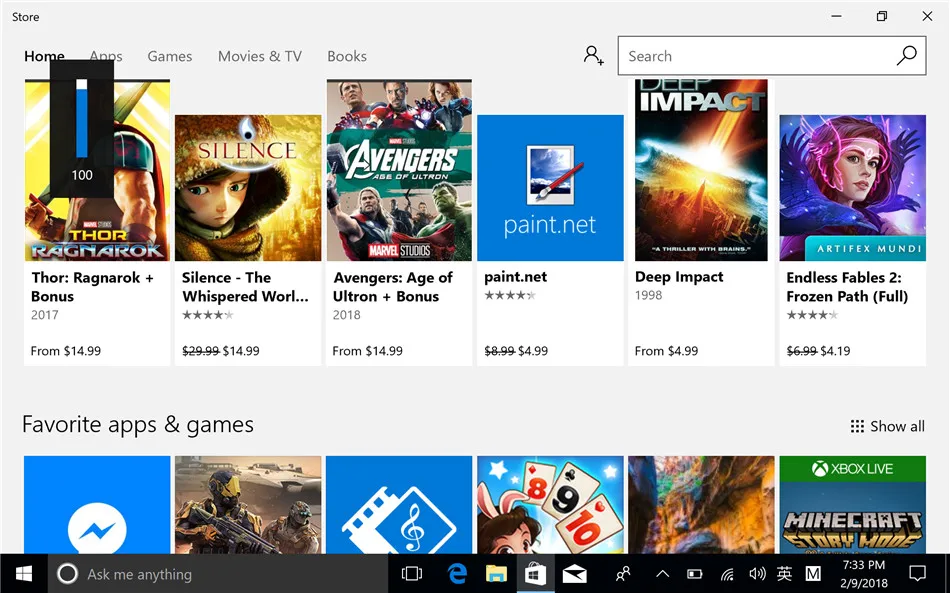Open the Mail app from taskbar
Screen dimensions: 950x593
click(x=574, y=574)
